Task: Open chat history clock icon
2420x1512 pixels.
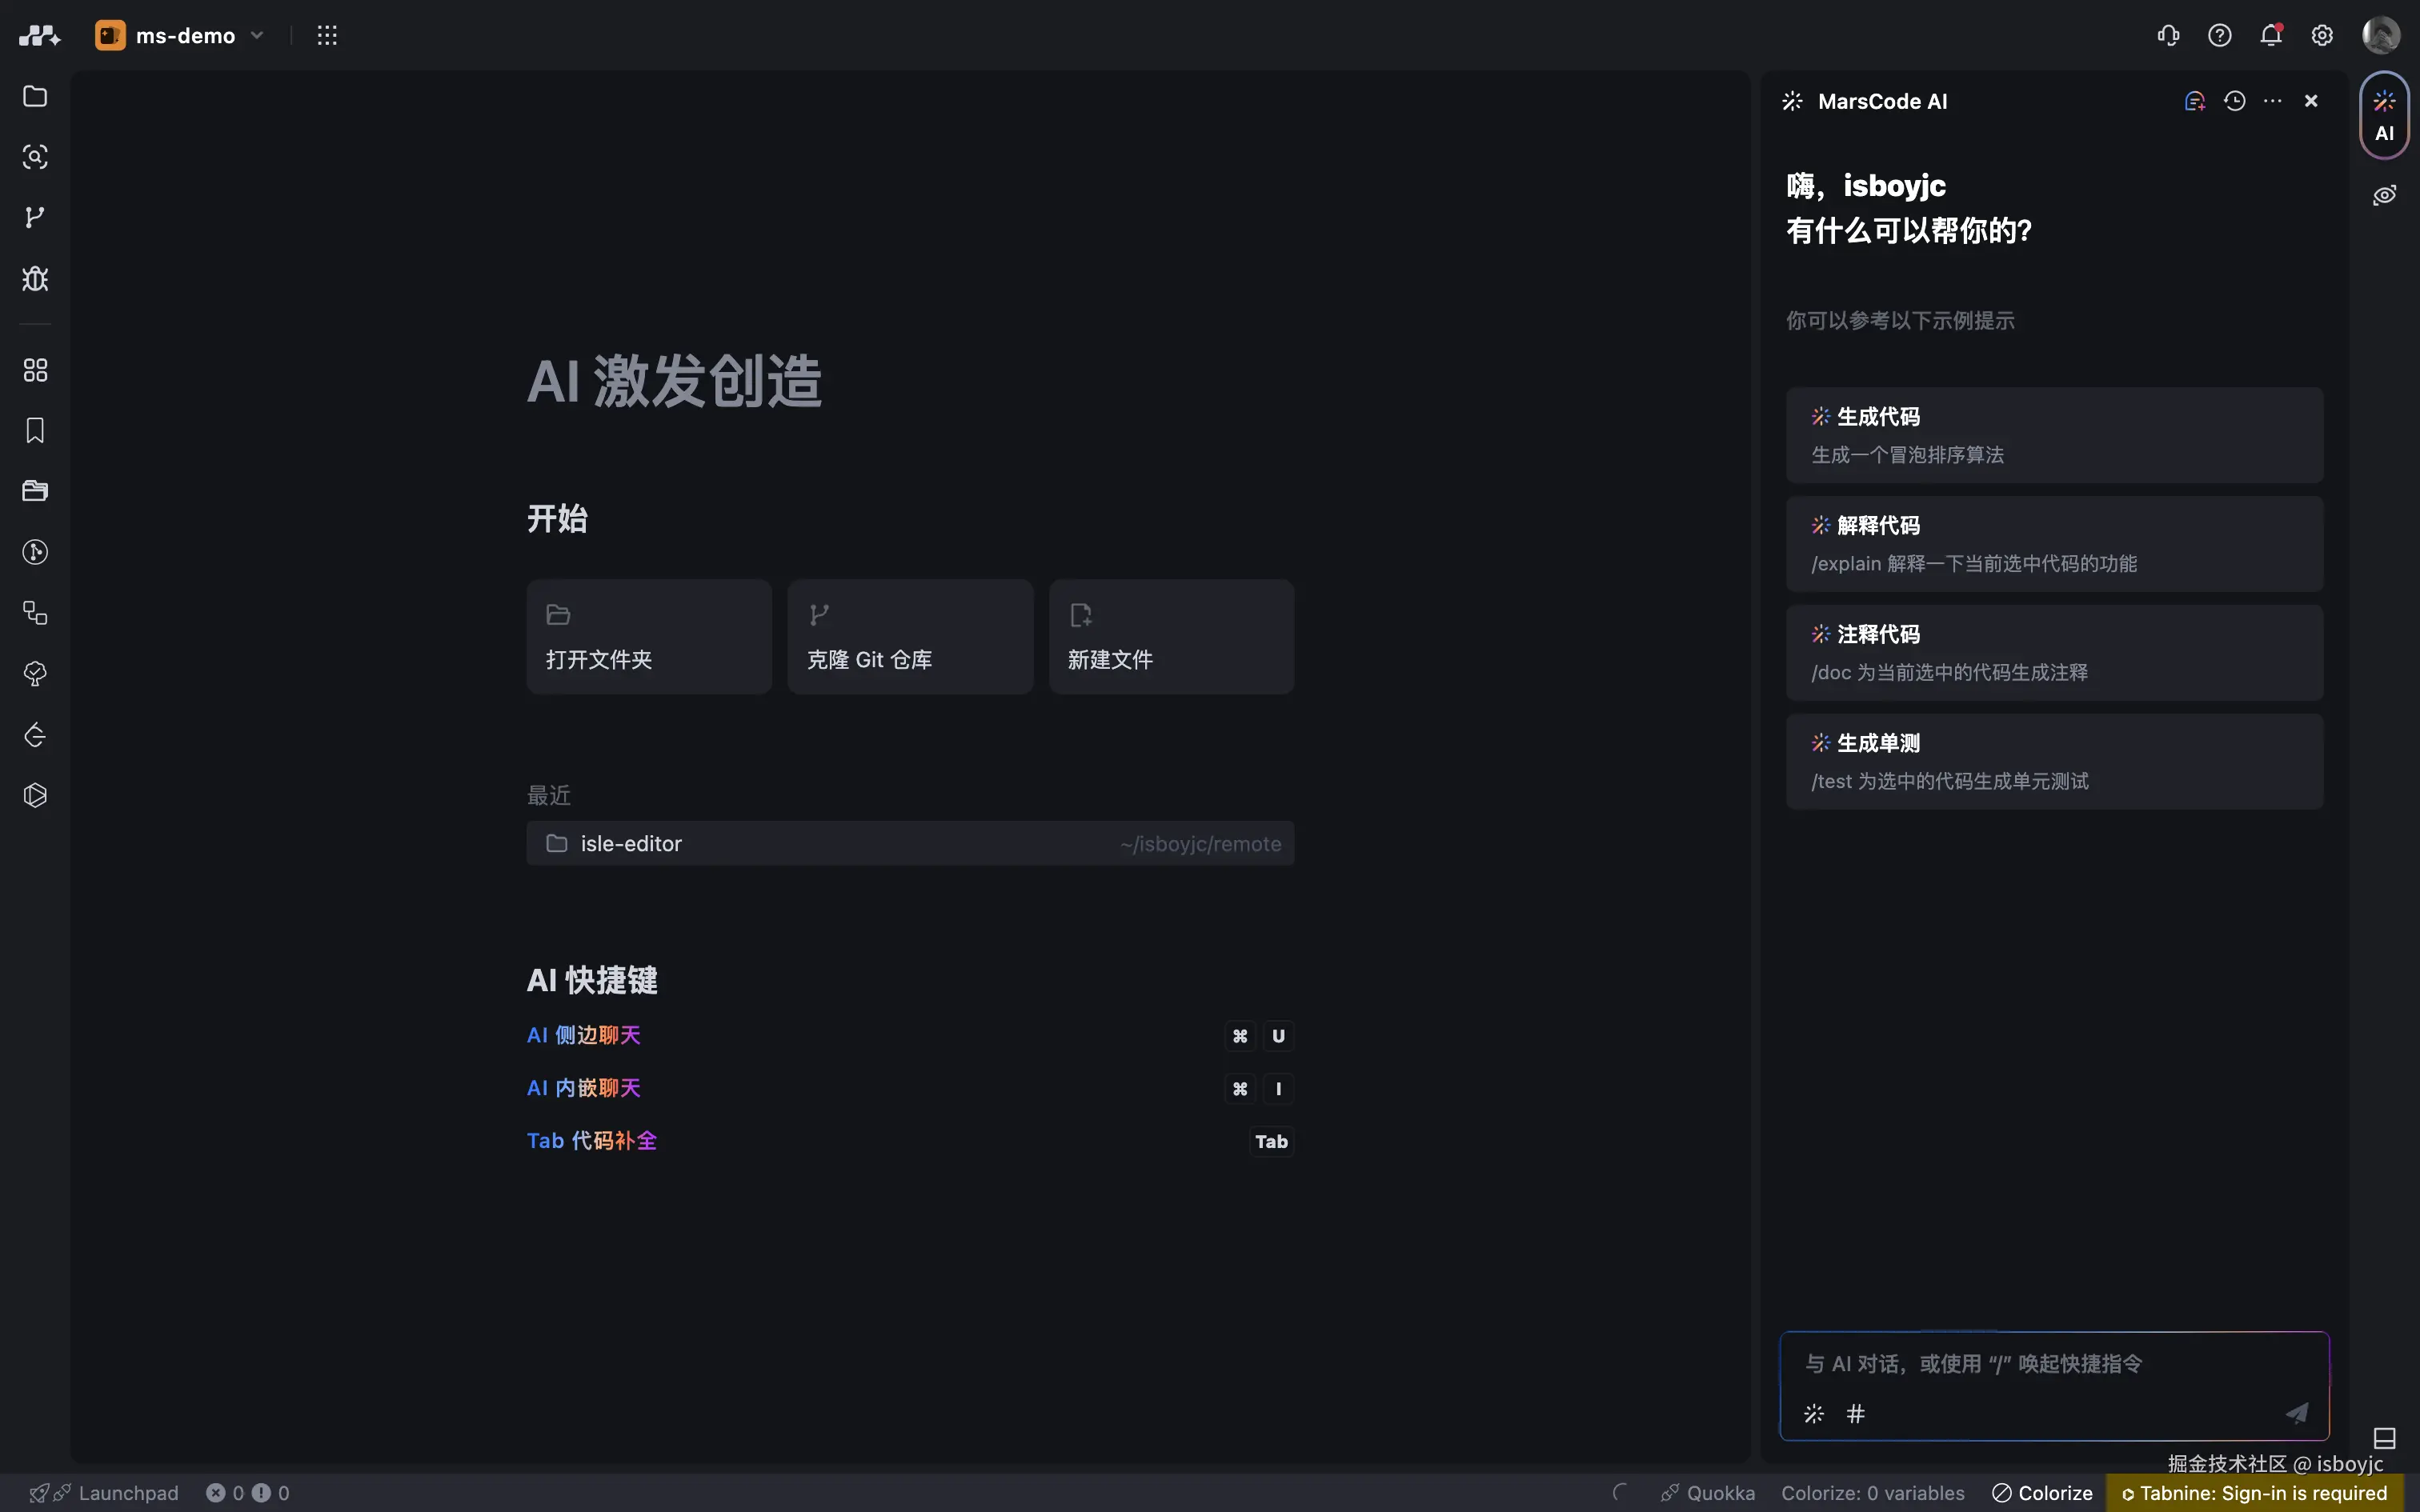Action: tap(2234, 101)
